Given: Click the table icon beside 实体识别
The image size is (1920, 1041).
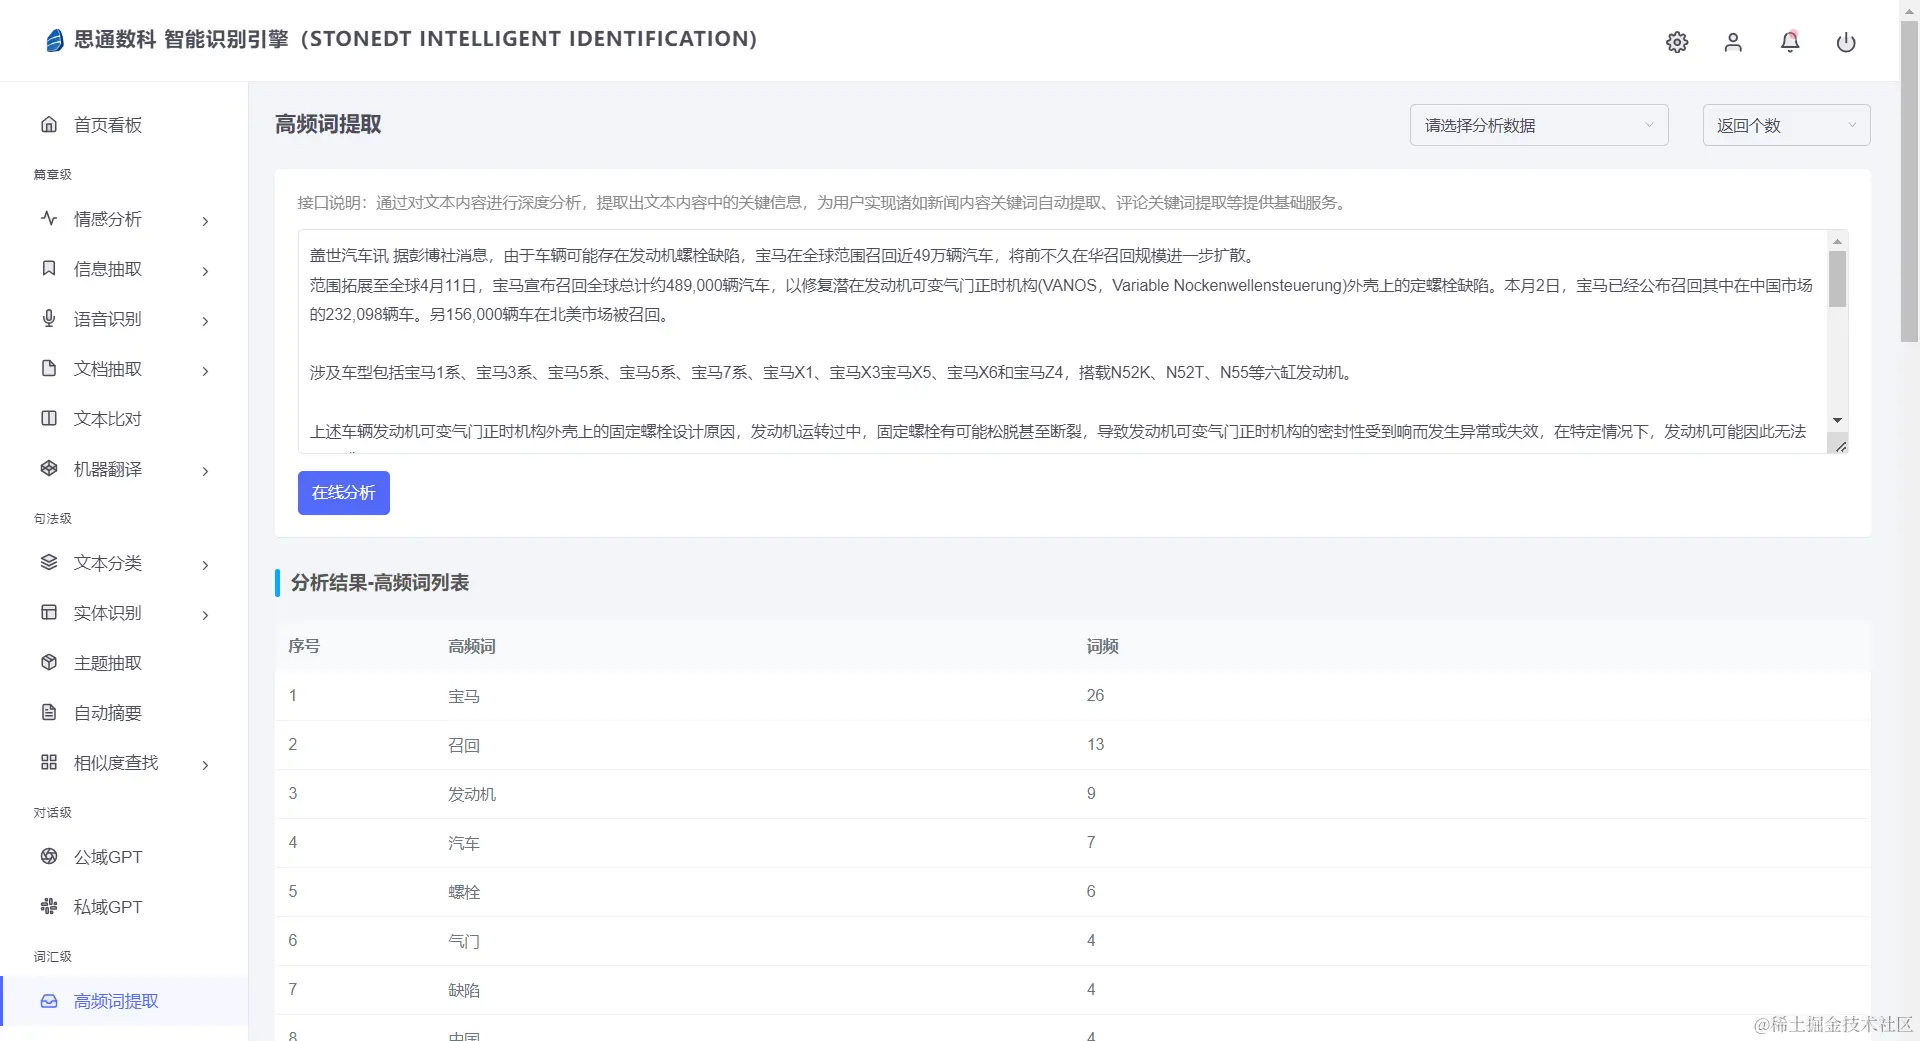Looking at the screenshot, I should click(49, 612).
